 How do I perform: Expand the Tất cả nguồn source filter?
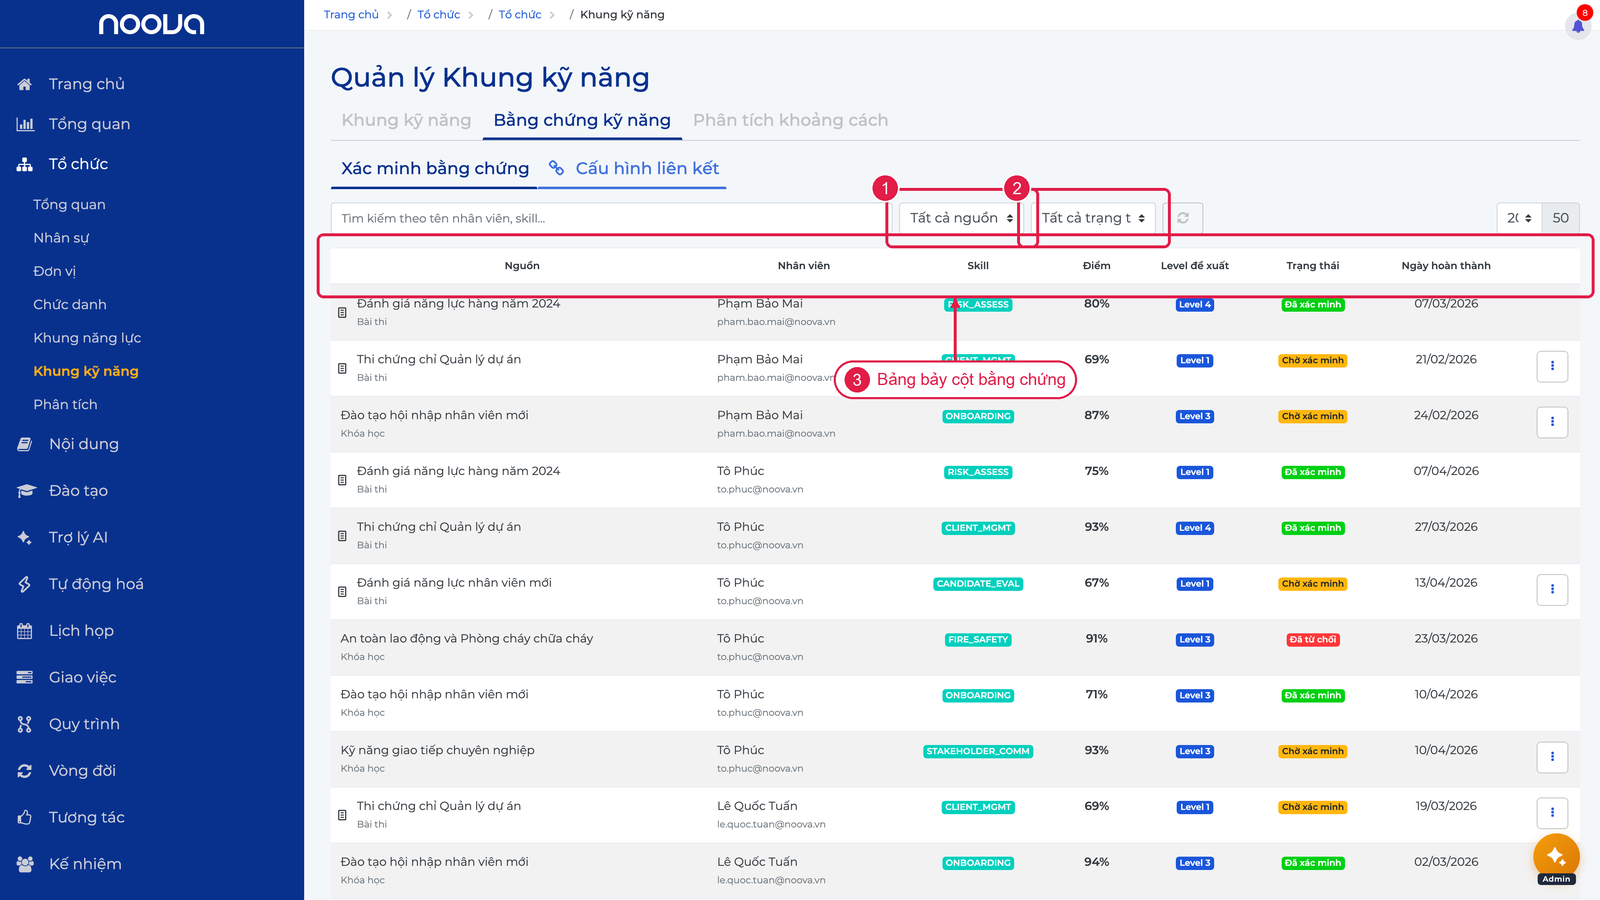tap(960, 218)
